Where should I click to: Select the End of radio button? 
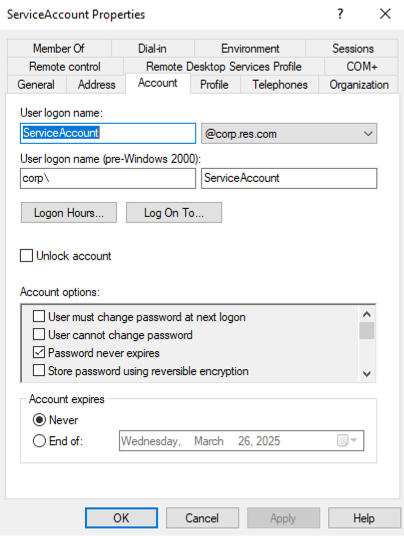pos(39,441)
